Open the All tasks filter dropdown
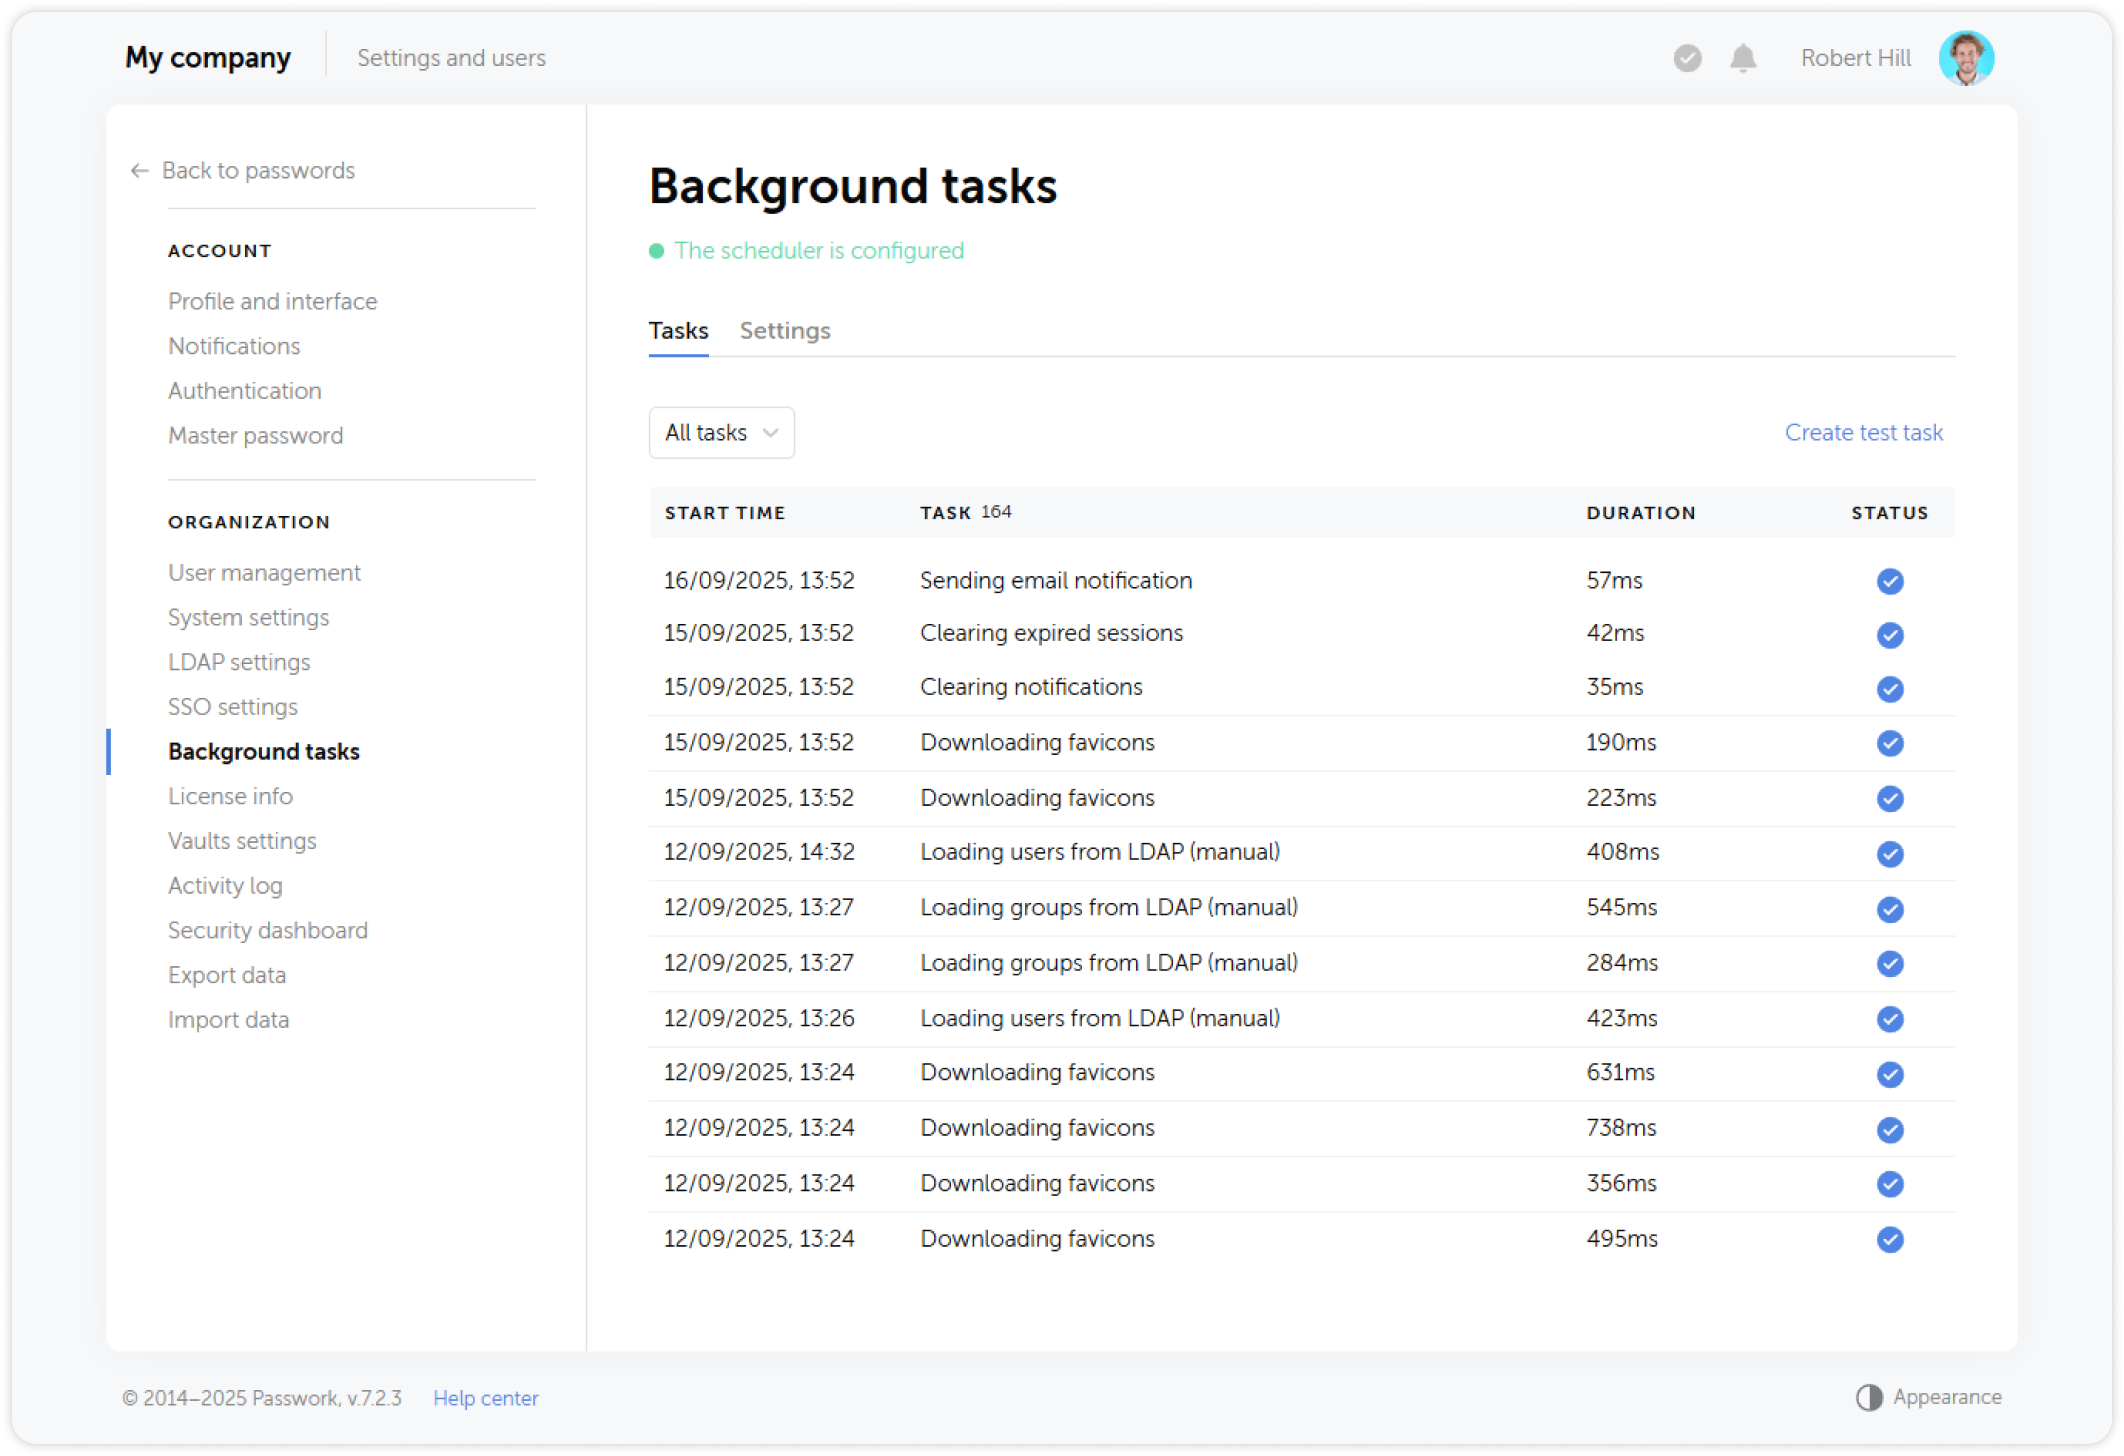Viewport: 2124px width, 1456px height. (x=721, y=432)
